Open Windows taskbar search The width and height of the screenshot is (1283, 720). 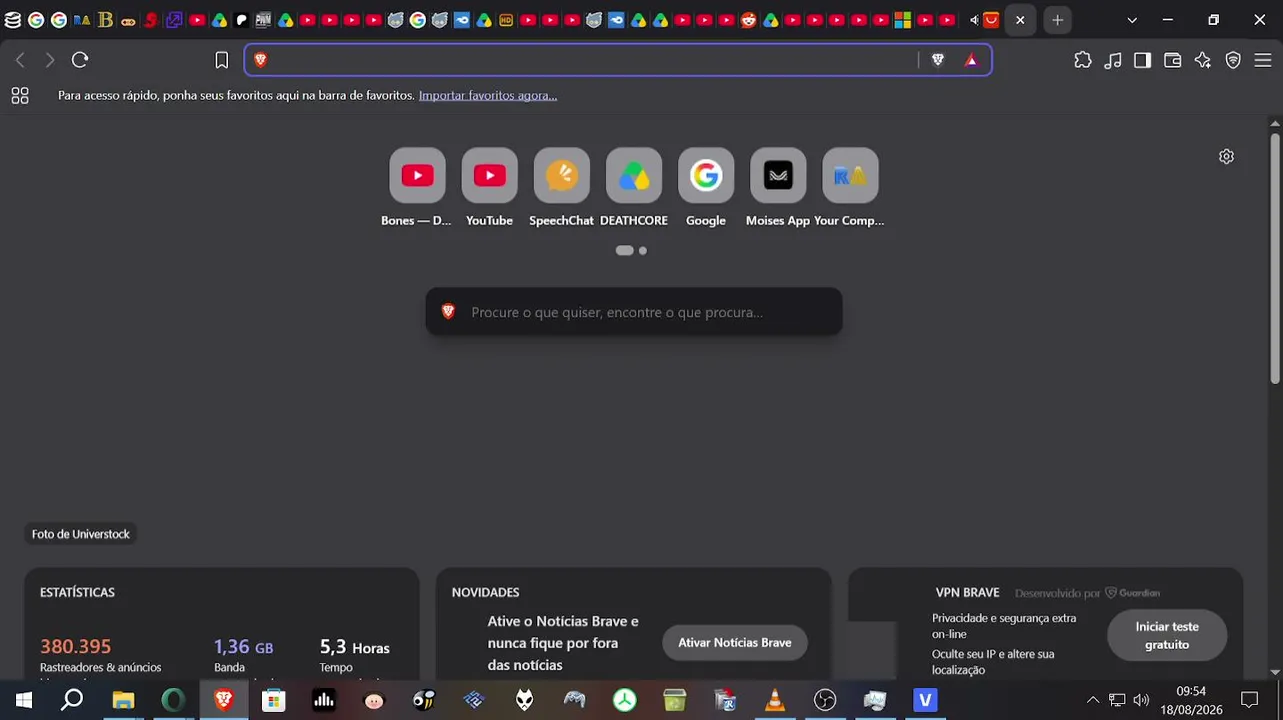point(72,700)
